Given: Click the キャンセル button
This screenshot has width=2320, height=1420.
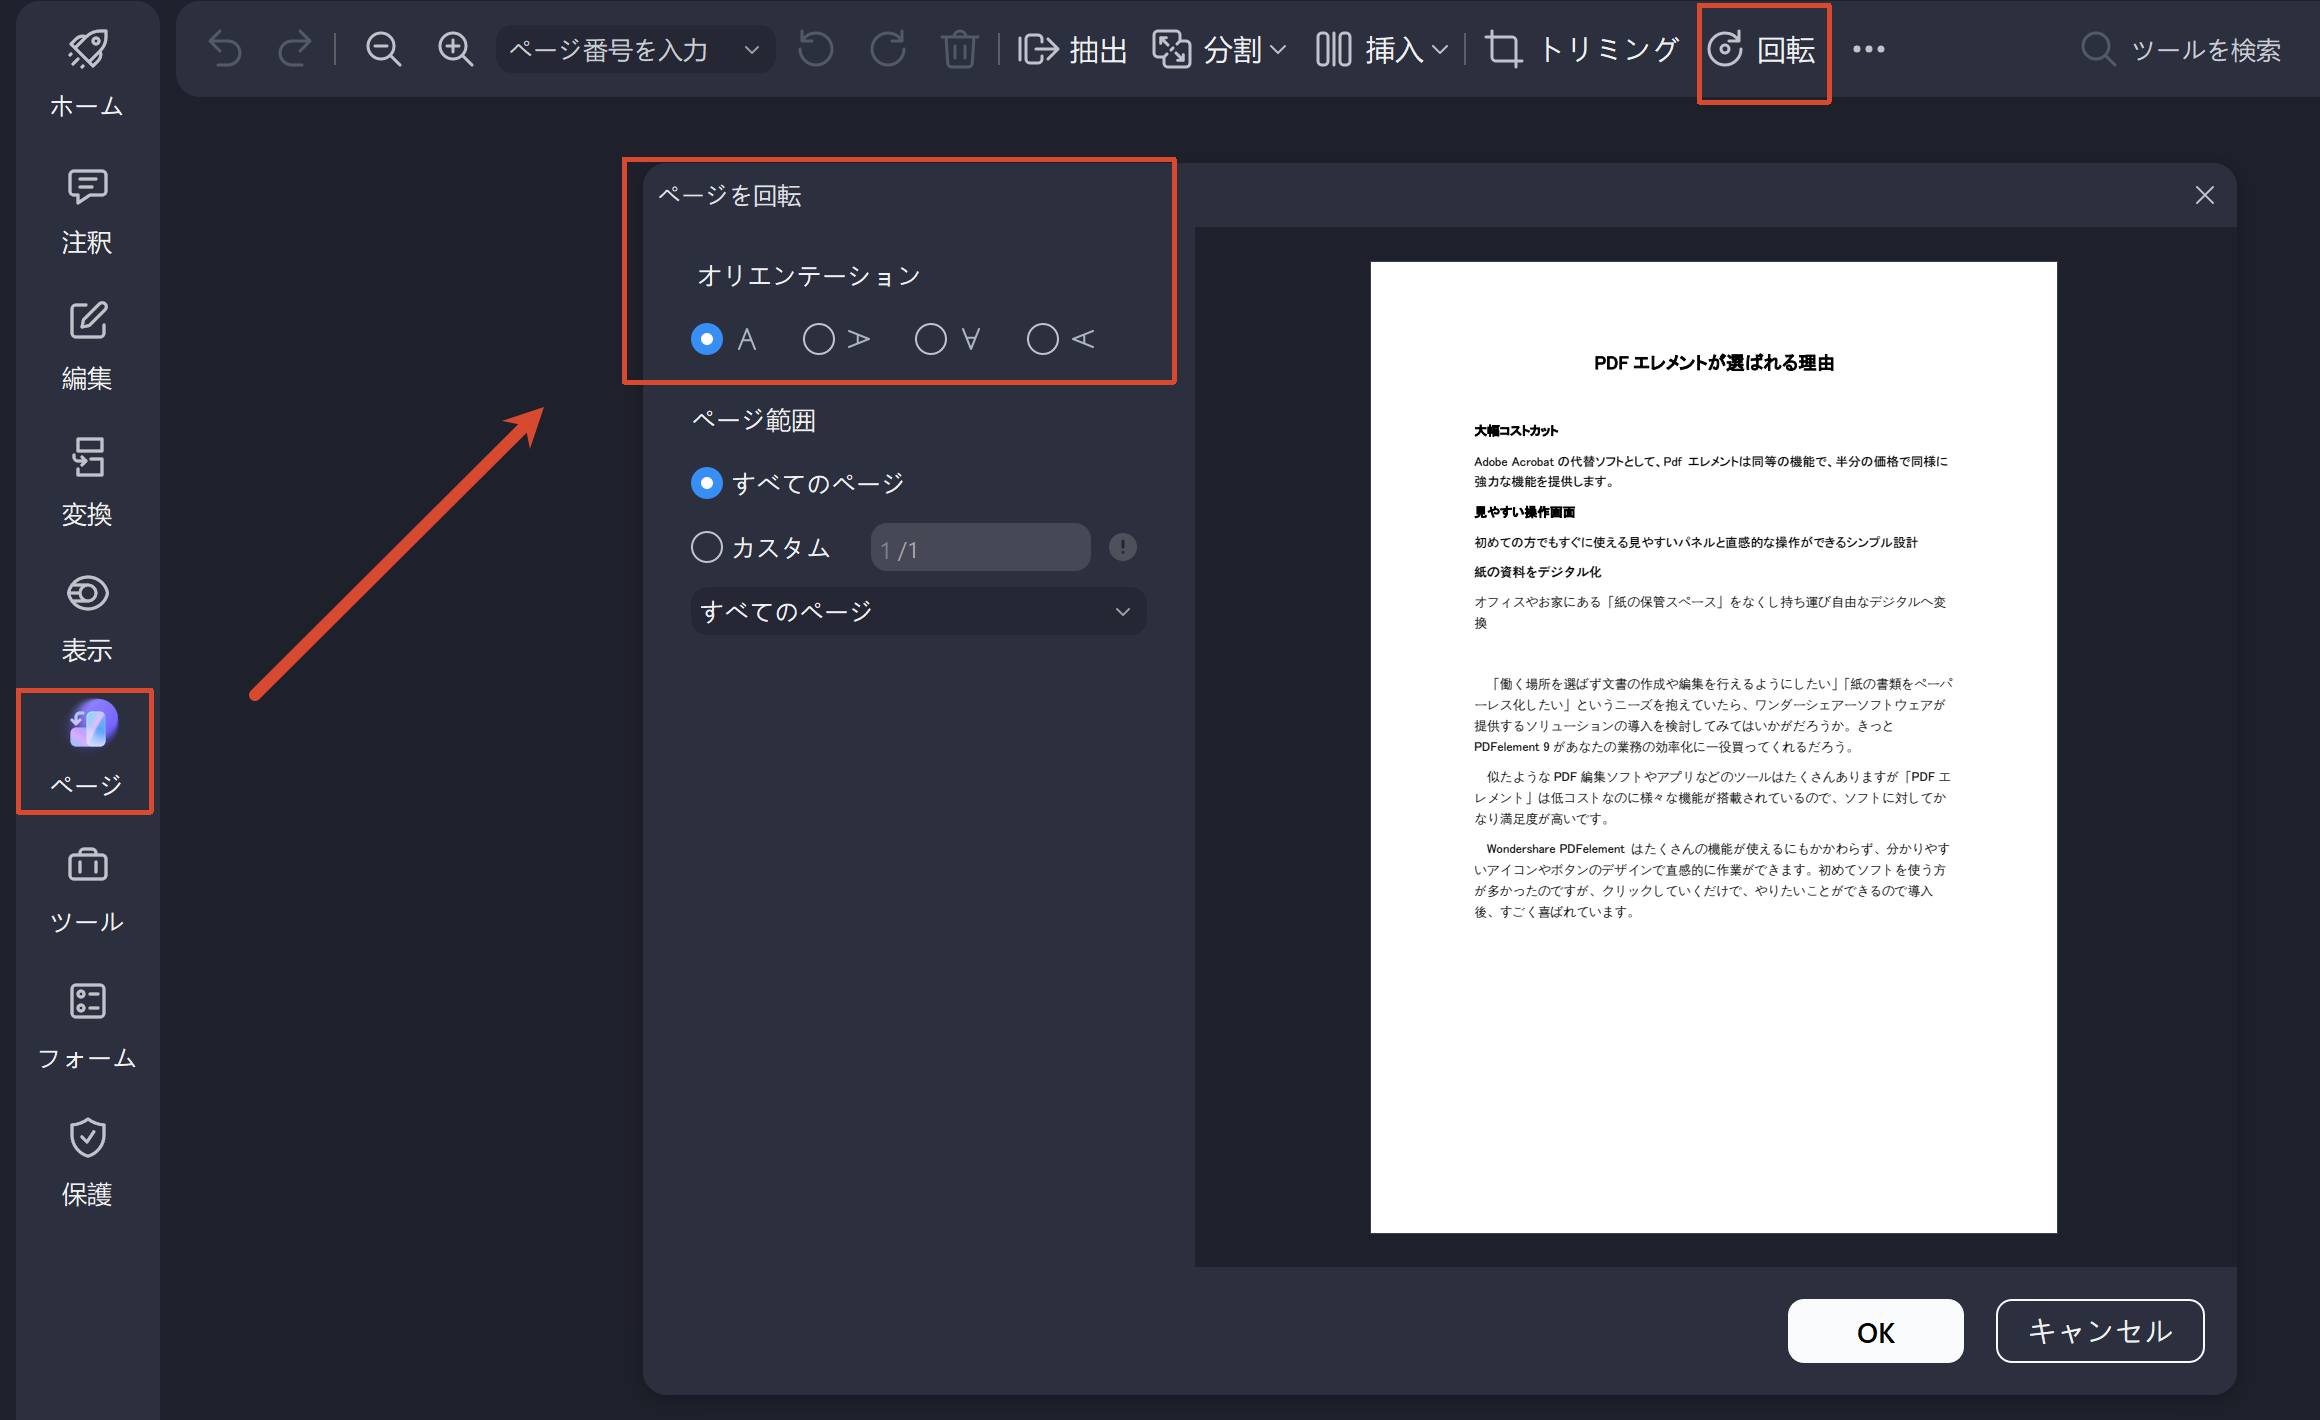Looking at the screenshot, I should 2100,1331.
